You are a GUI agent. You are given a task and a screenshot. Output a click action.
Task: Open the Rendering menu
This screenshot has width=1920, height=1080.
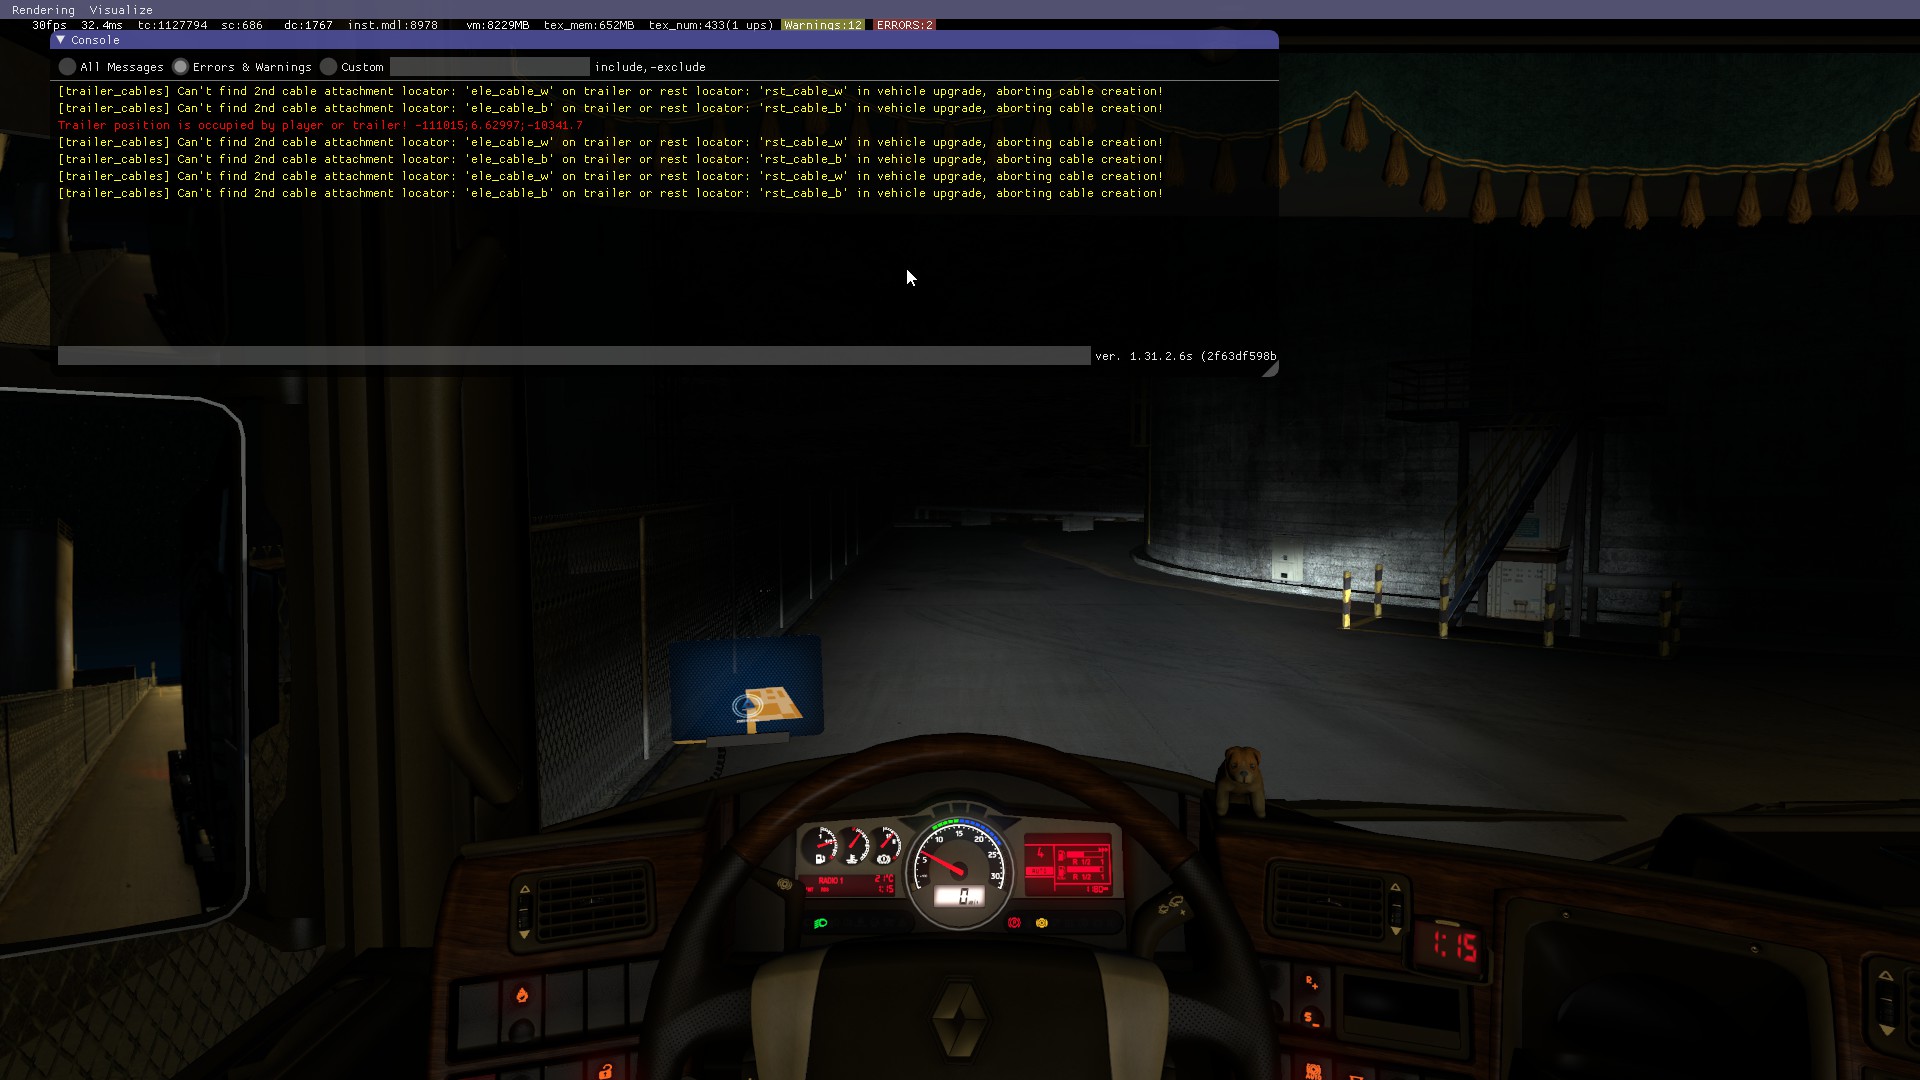pyautogui.click(x=43, y=10)
